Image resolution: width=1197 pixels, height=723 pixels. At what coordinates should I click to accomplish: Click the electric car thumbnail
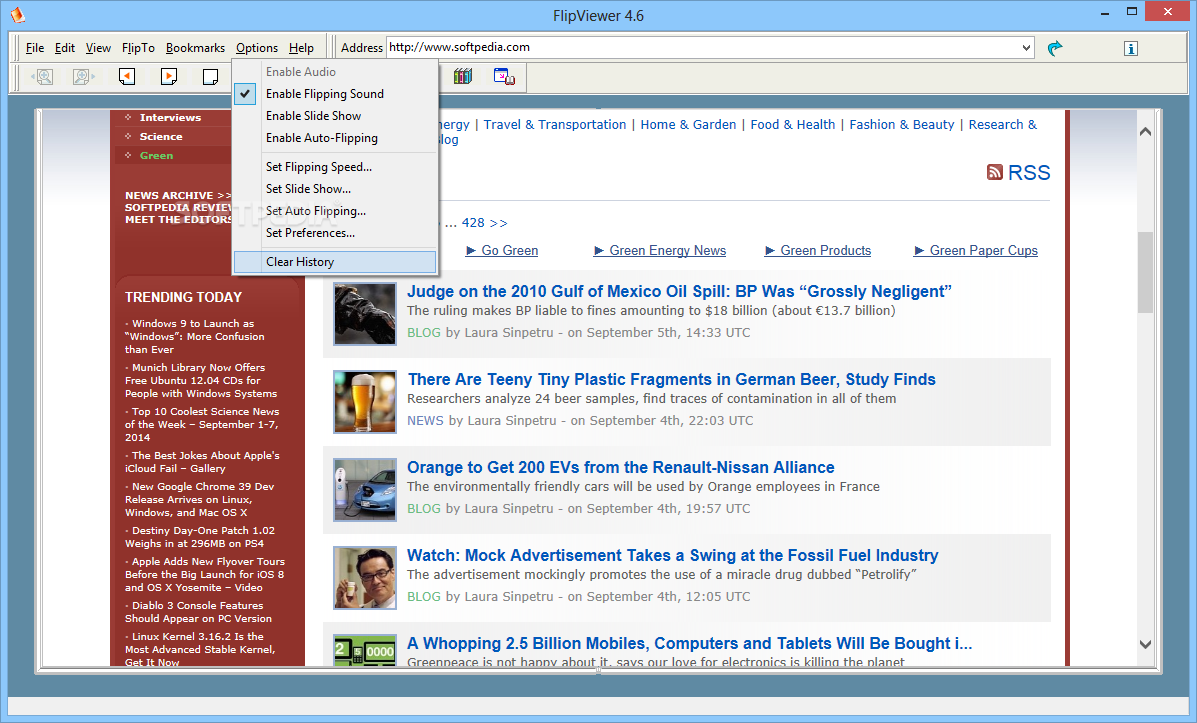365,489
